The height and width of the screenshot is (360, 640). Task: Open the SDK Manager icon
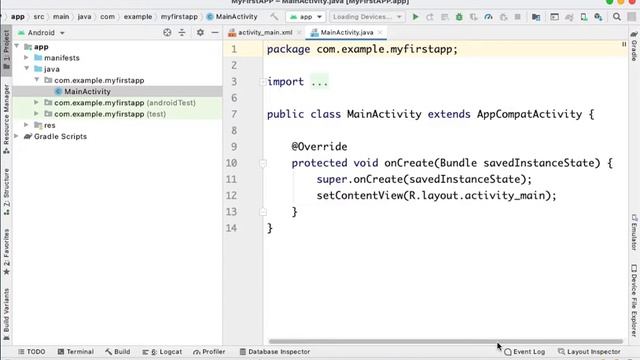[598, 17]
